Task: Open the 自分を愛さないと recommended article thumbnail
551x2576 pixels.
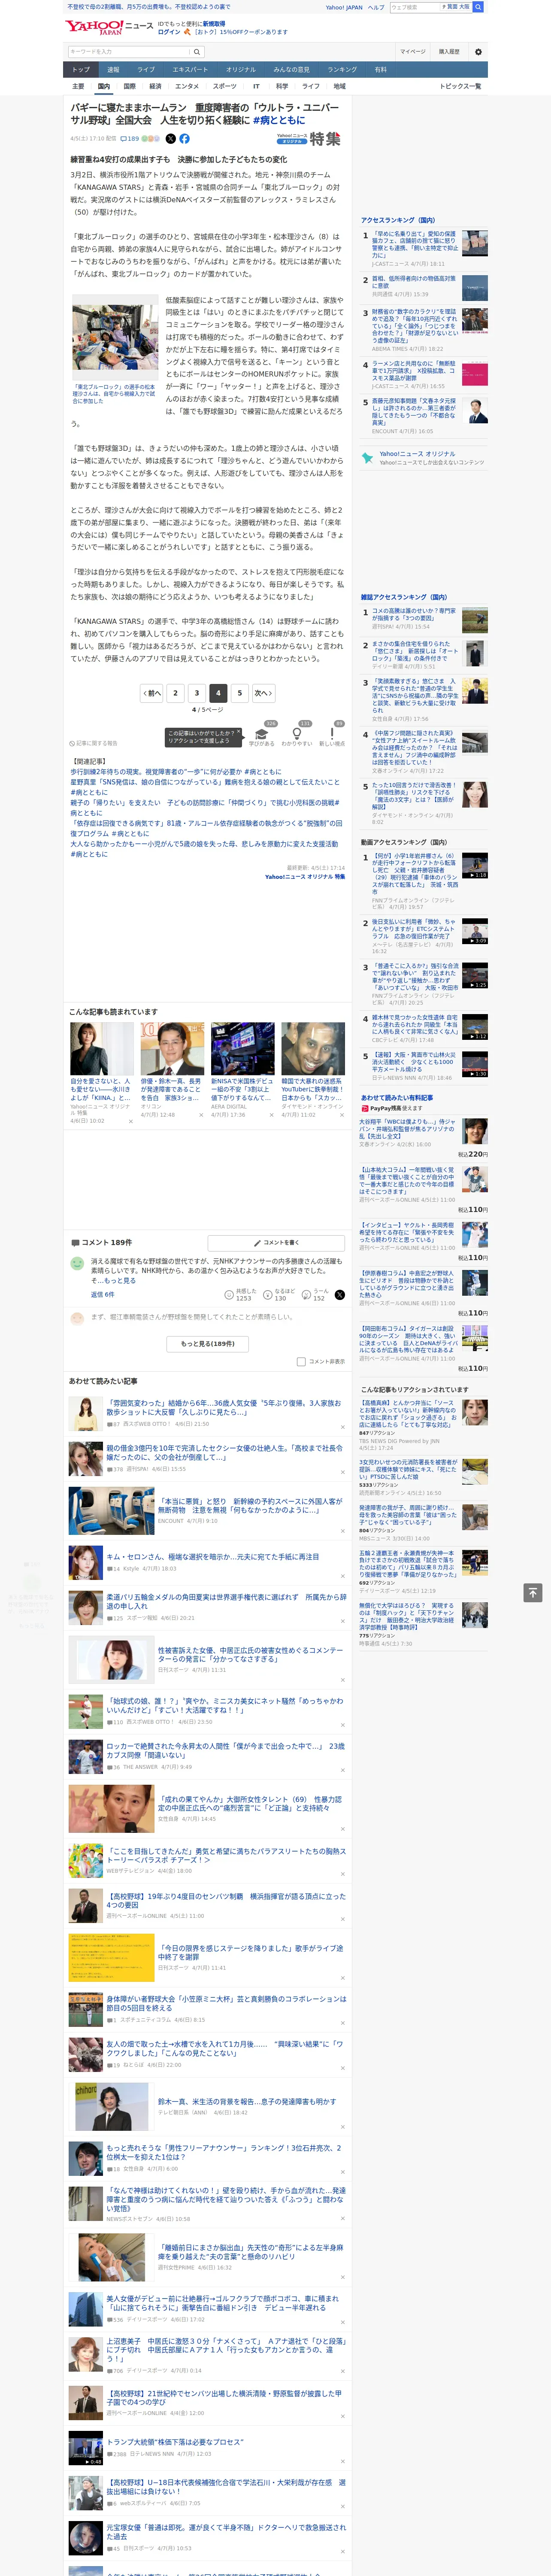Action: [102, 1048]
